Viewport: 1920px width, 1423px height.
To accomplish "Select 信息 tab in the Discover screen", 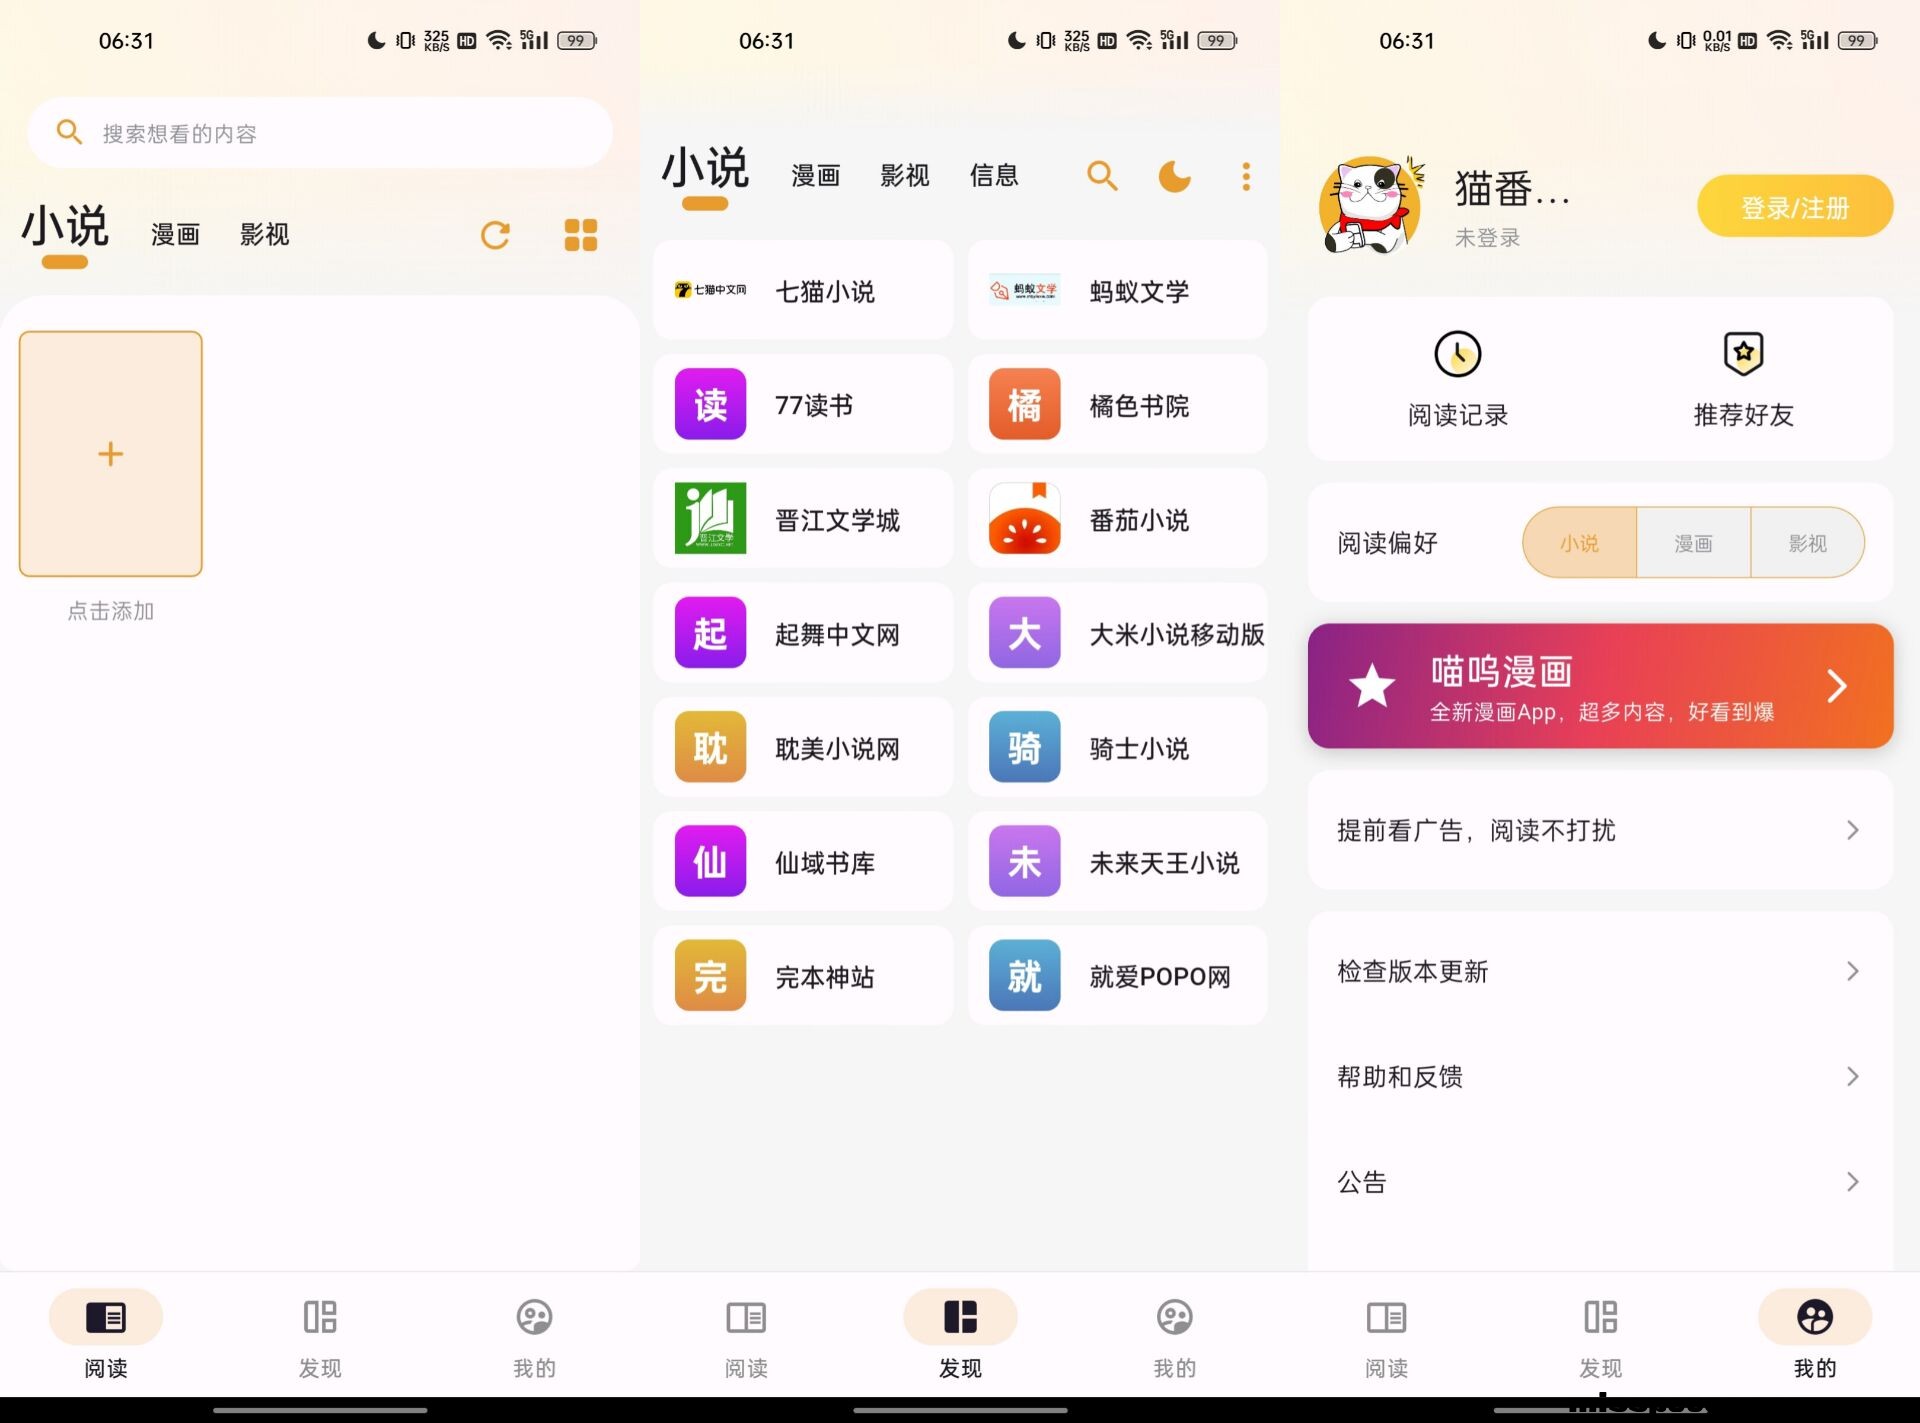I will tap(994, 176).
